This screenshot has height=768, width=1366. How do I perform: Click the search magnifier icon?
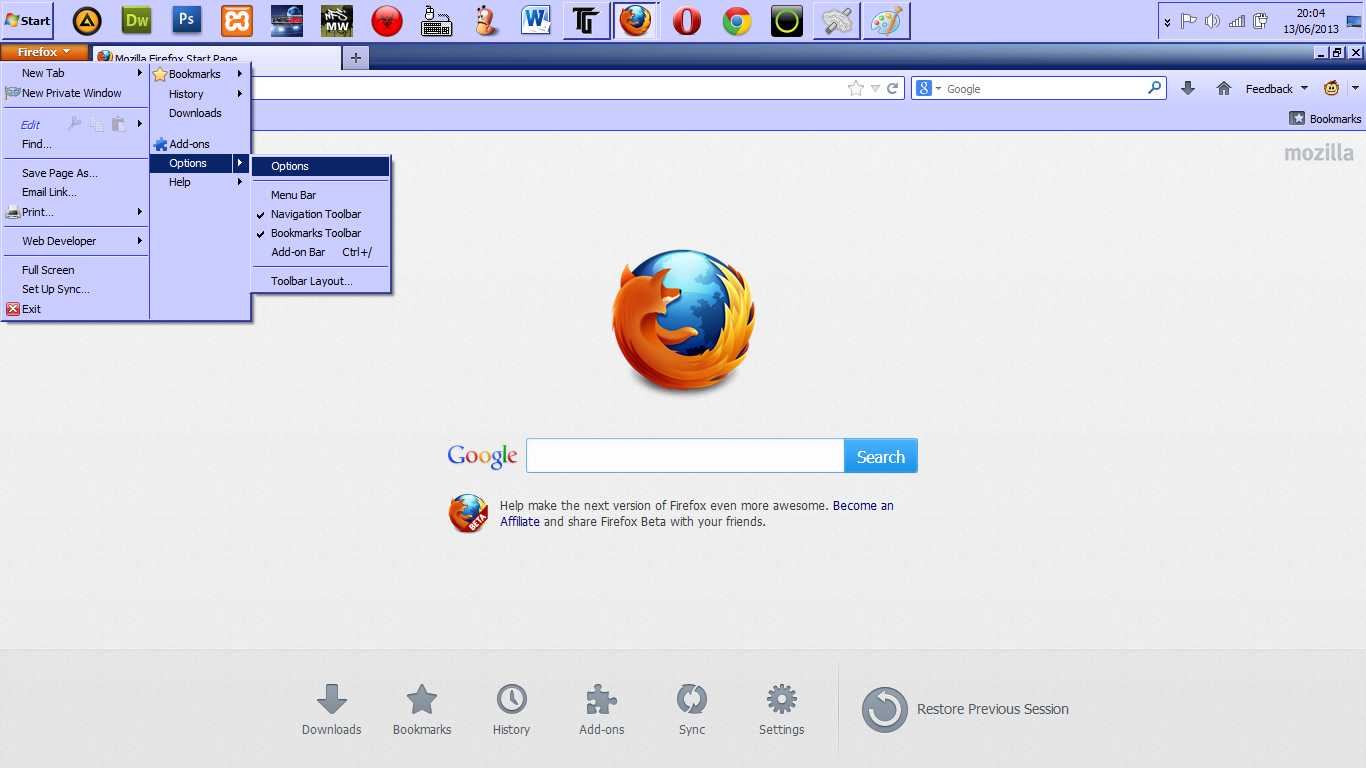(x=1155, y=88)
